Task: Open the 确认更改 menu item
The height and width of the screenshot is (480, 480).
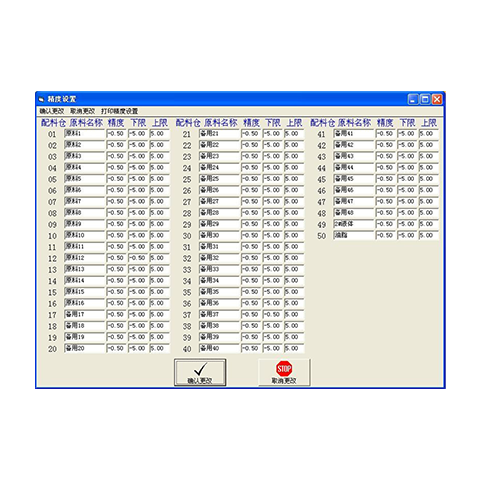Action: (51, 111)
